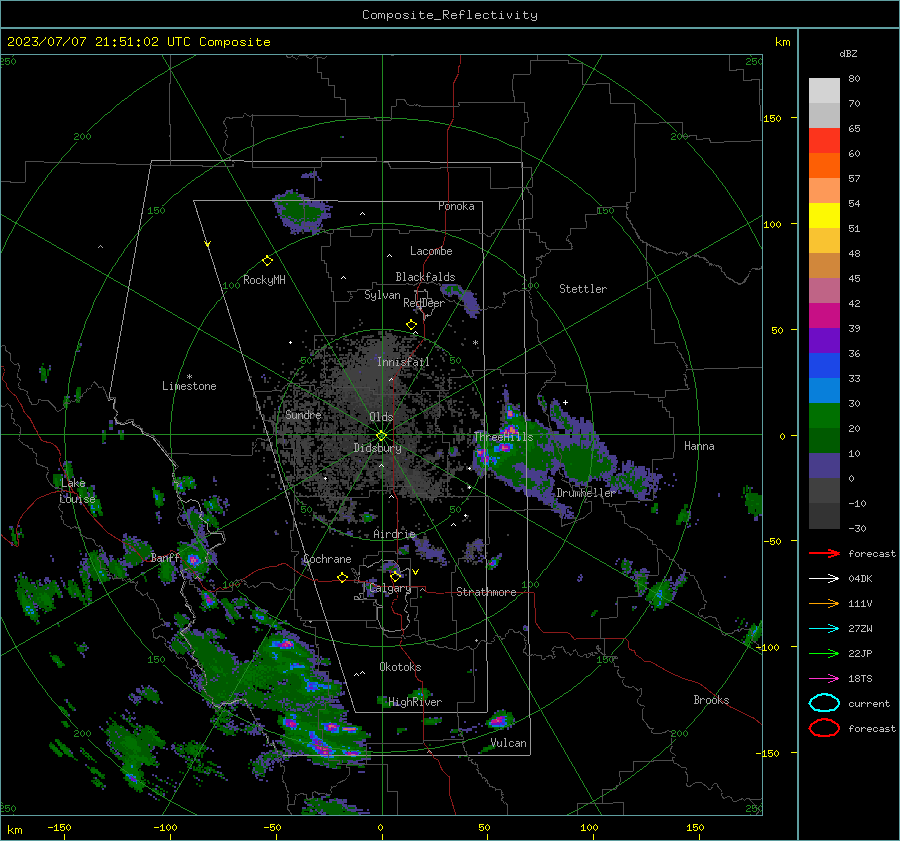
Task: Click the white 04DK arrow legend icon
Action: click(x=824, y=579)
